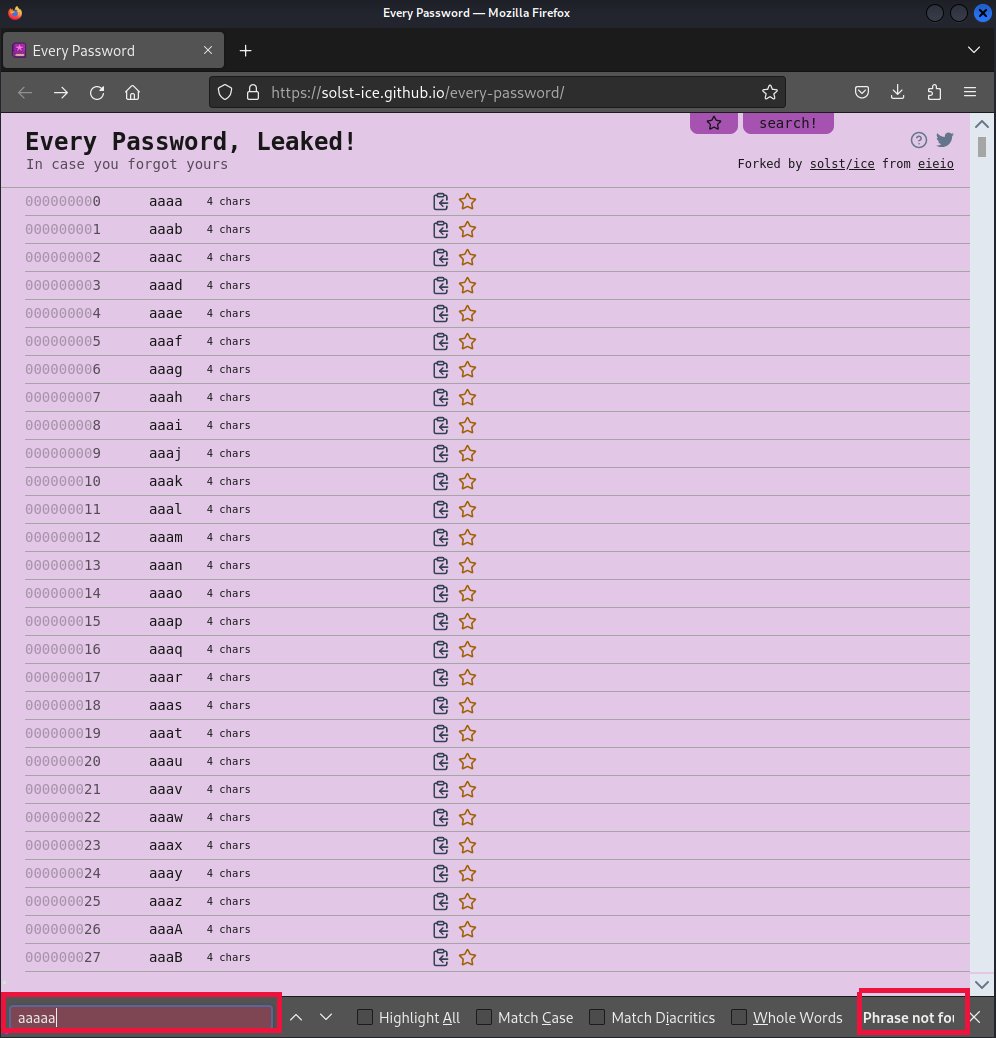The width and height of the screenshot is (996, 1038).
Task: Click the scrollbar up arrow
Action: 981,124
